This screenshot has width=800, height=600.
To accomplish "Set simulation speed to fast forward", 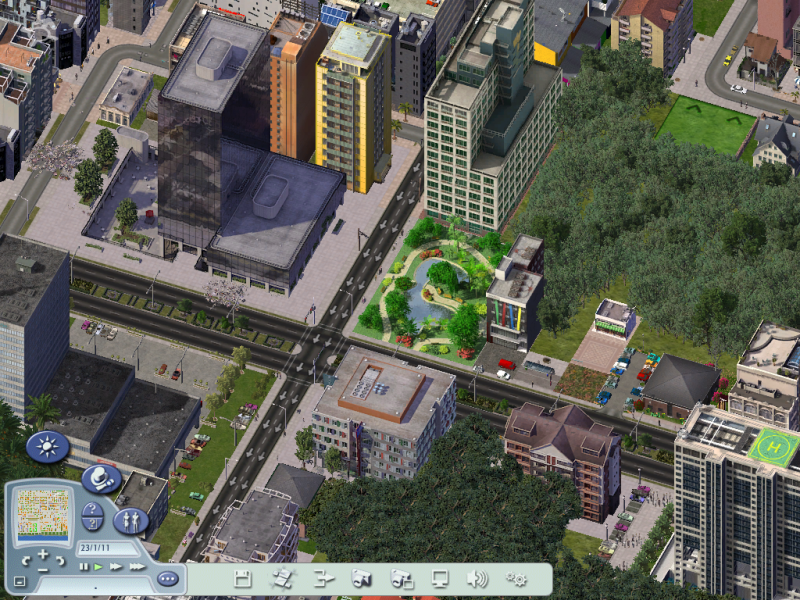I will coord(116,567).
